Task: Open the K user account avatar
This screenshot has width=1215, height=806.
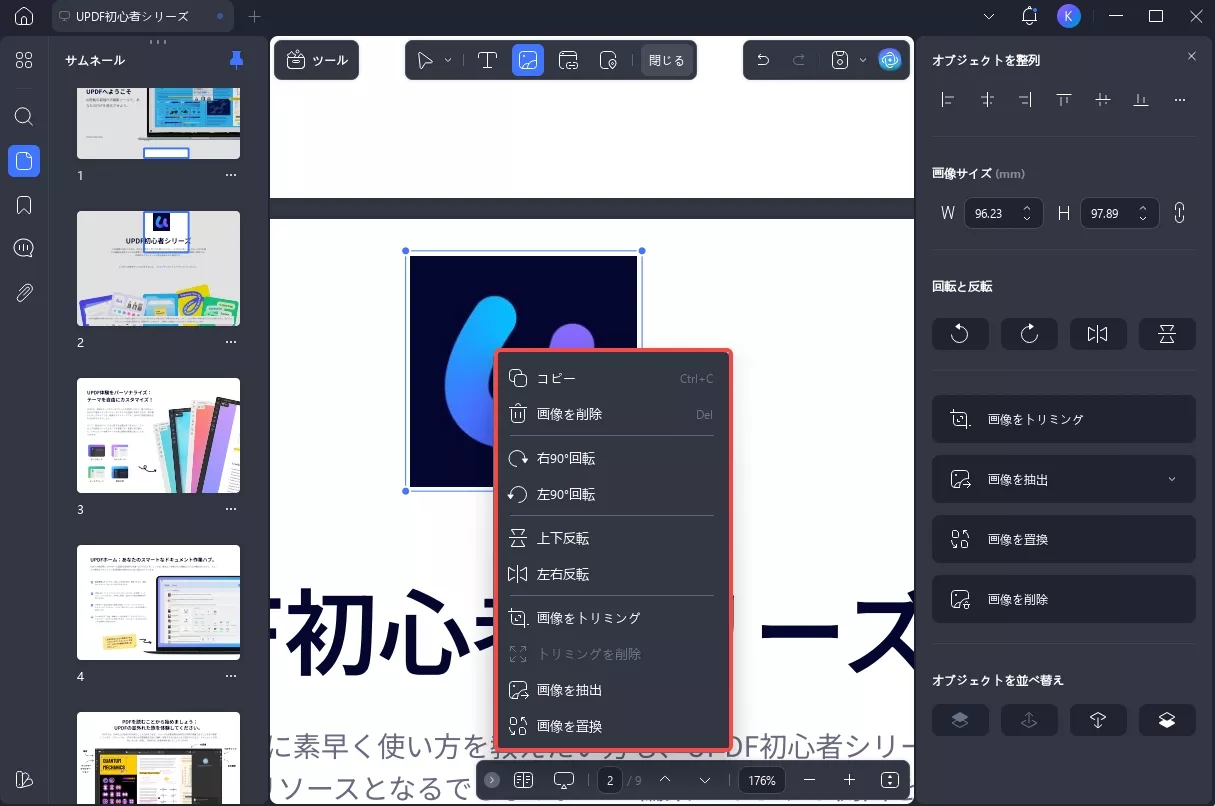Action: tap(1069, 16)
